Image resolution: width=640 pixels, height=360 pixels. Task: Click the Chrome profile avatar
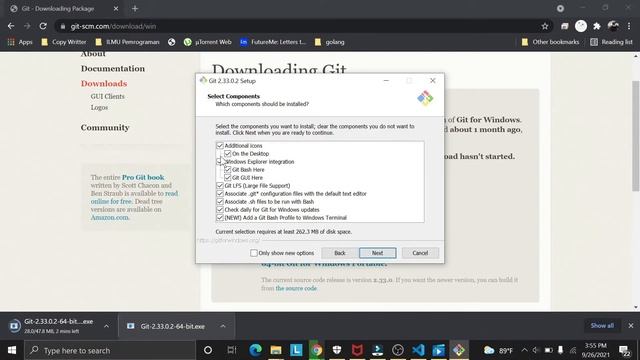pyautogui.click(x=613, y=26)
